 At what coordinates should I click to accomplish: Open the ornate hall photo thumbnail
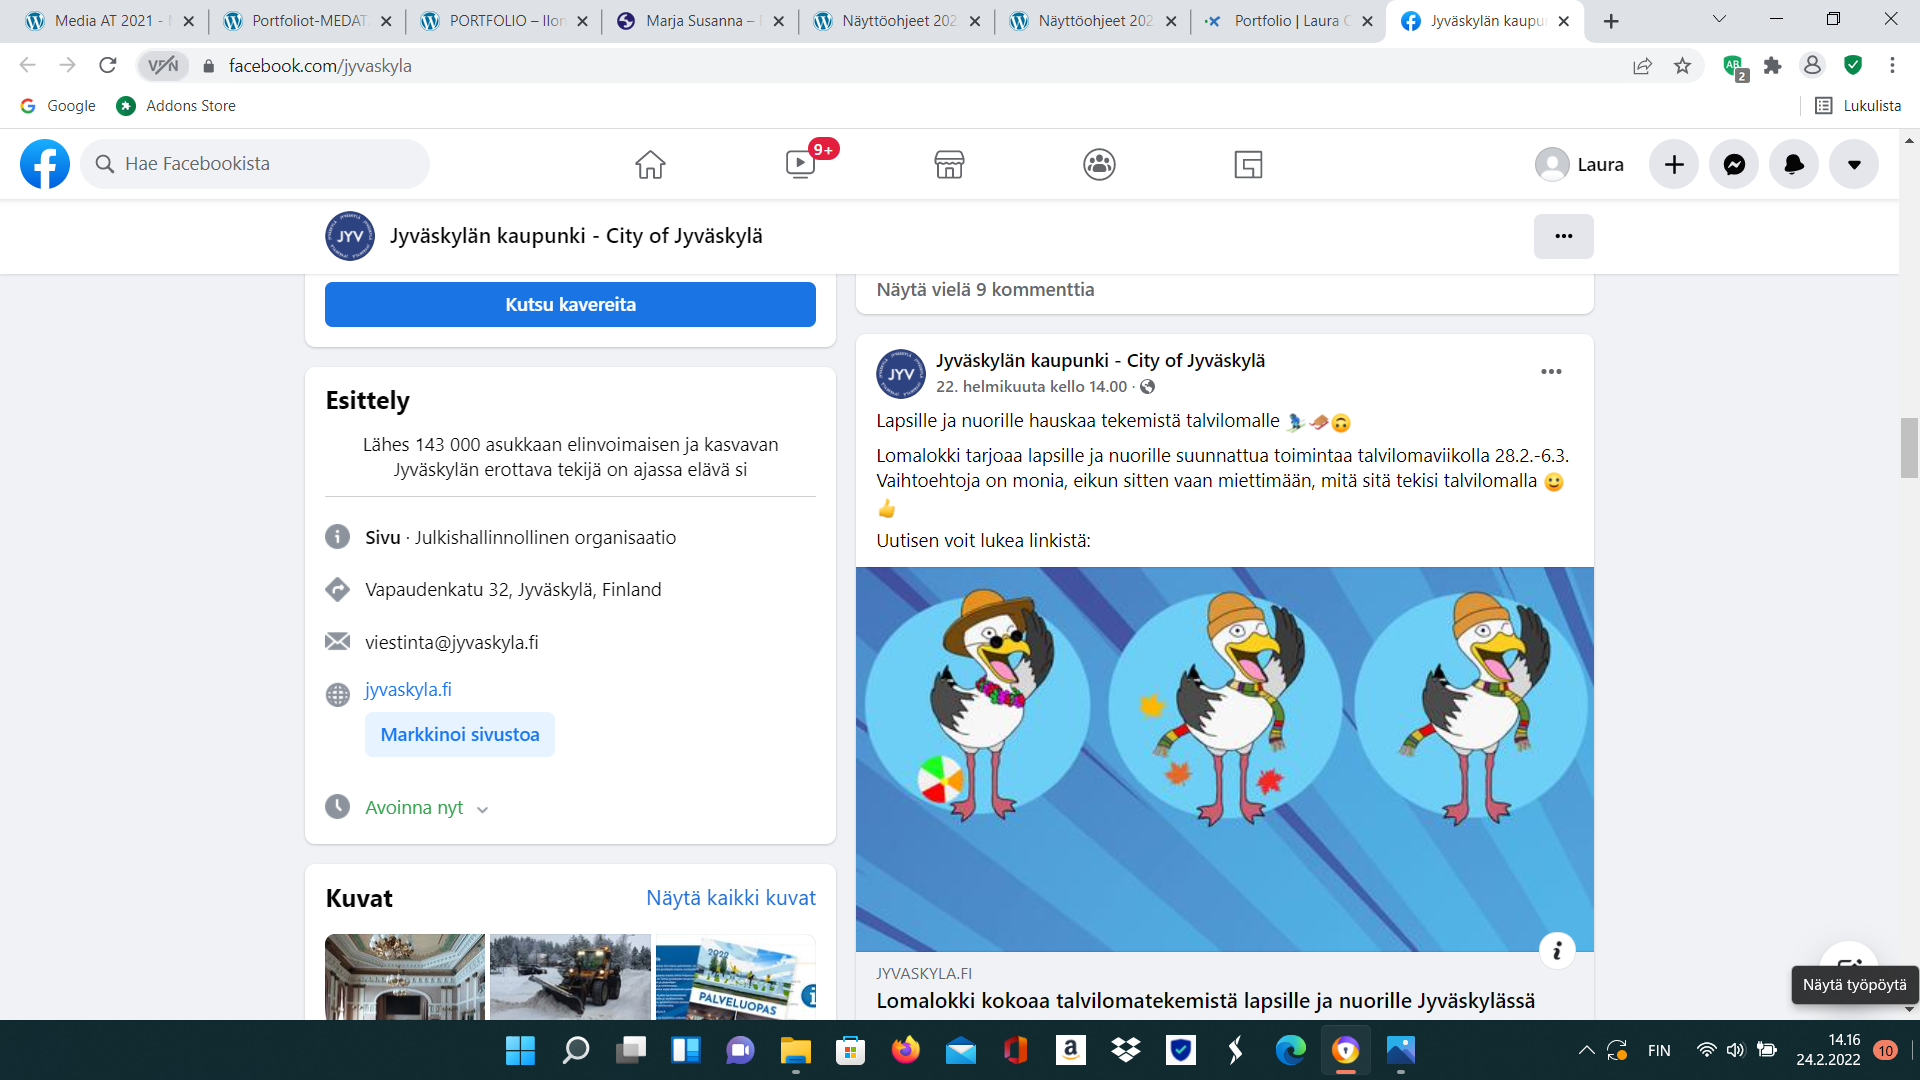pos(405,977)
